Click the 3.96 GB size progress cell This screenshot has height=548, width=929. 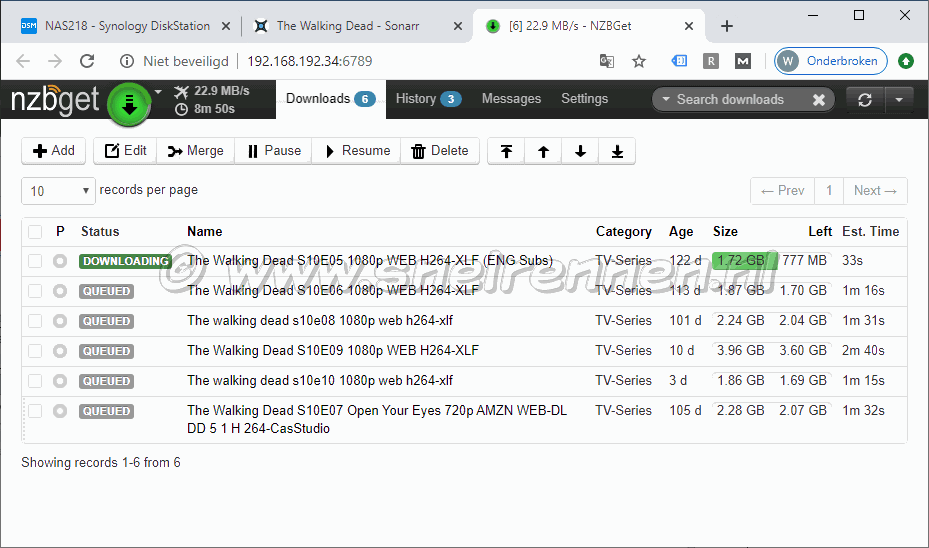click(741, 351)
